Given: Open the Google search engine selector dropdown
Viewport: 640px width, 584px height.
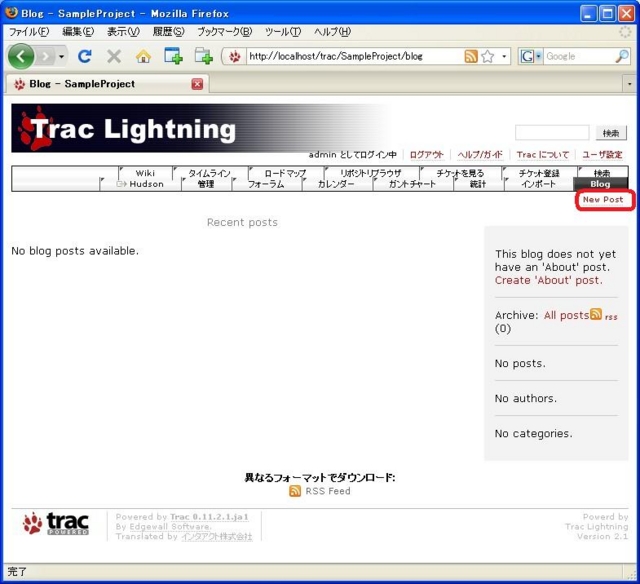Looking at the screenshot, I should (530, 56).
